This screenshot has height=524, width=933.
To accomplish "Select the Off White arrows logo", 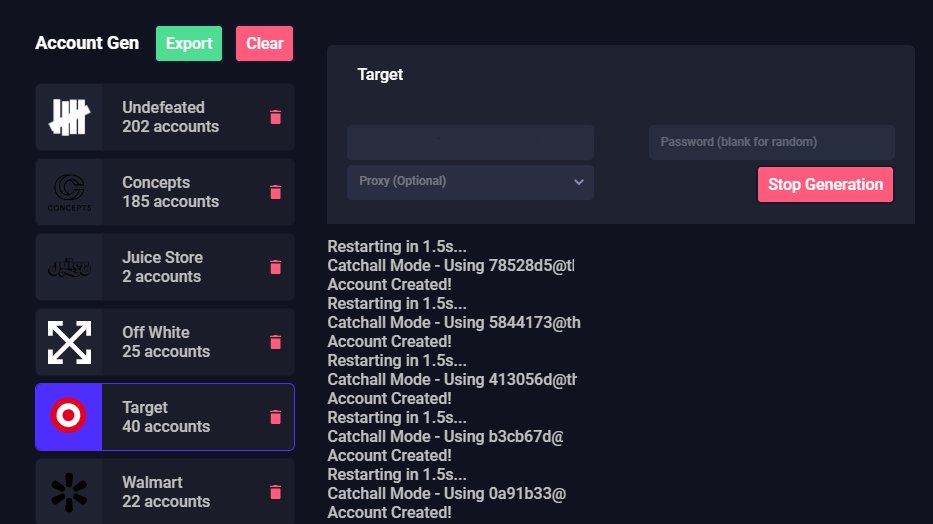I will click(x=70, y=342).
